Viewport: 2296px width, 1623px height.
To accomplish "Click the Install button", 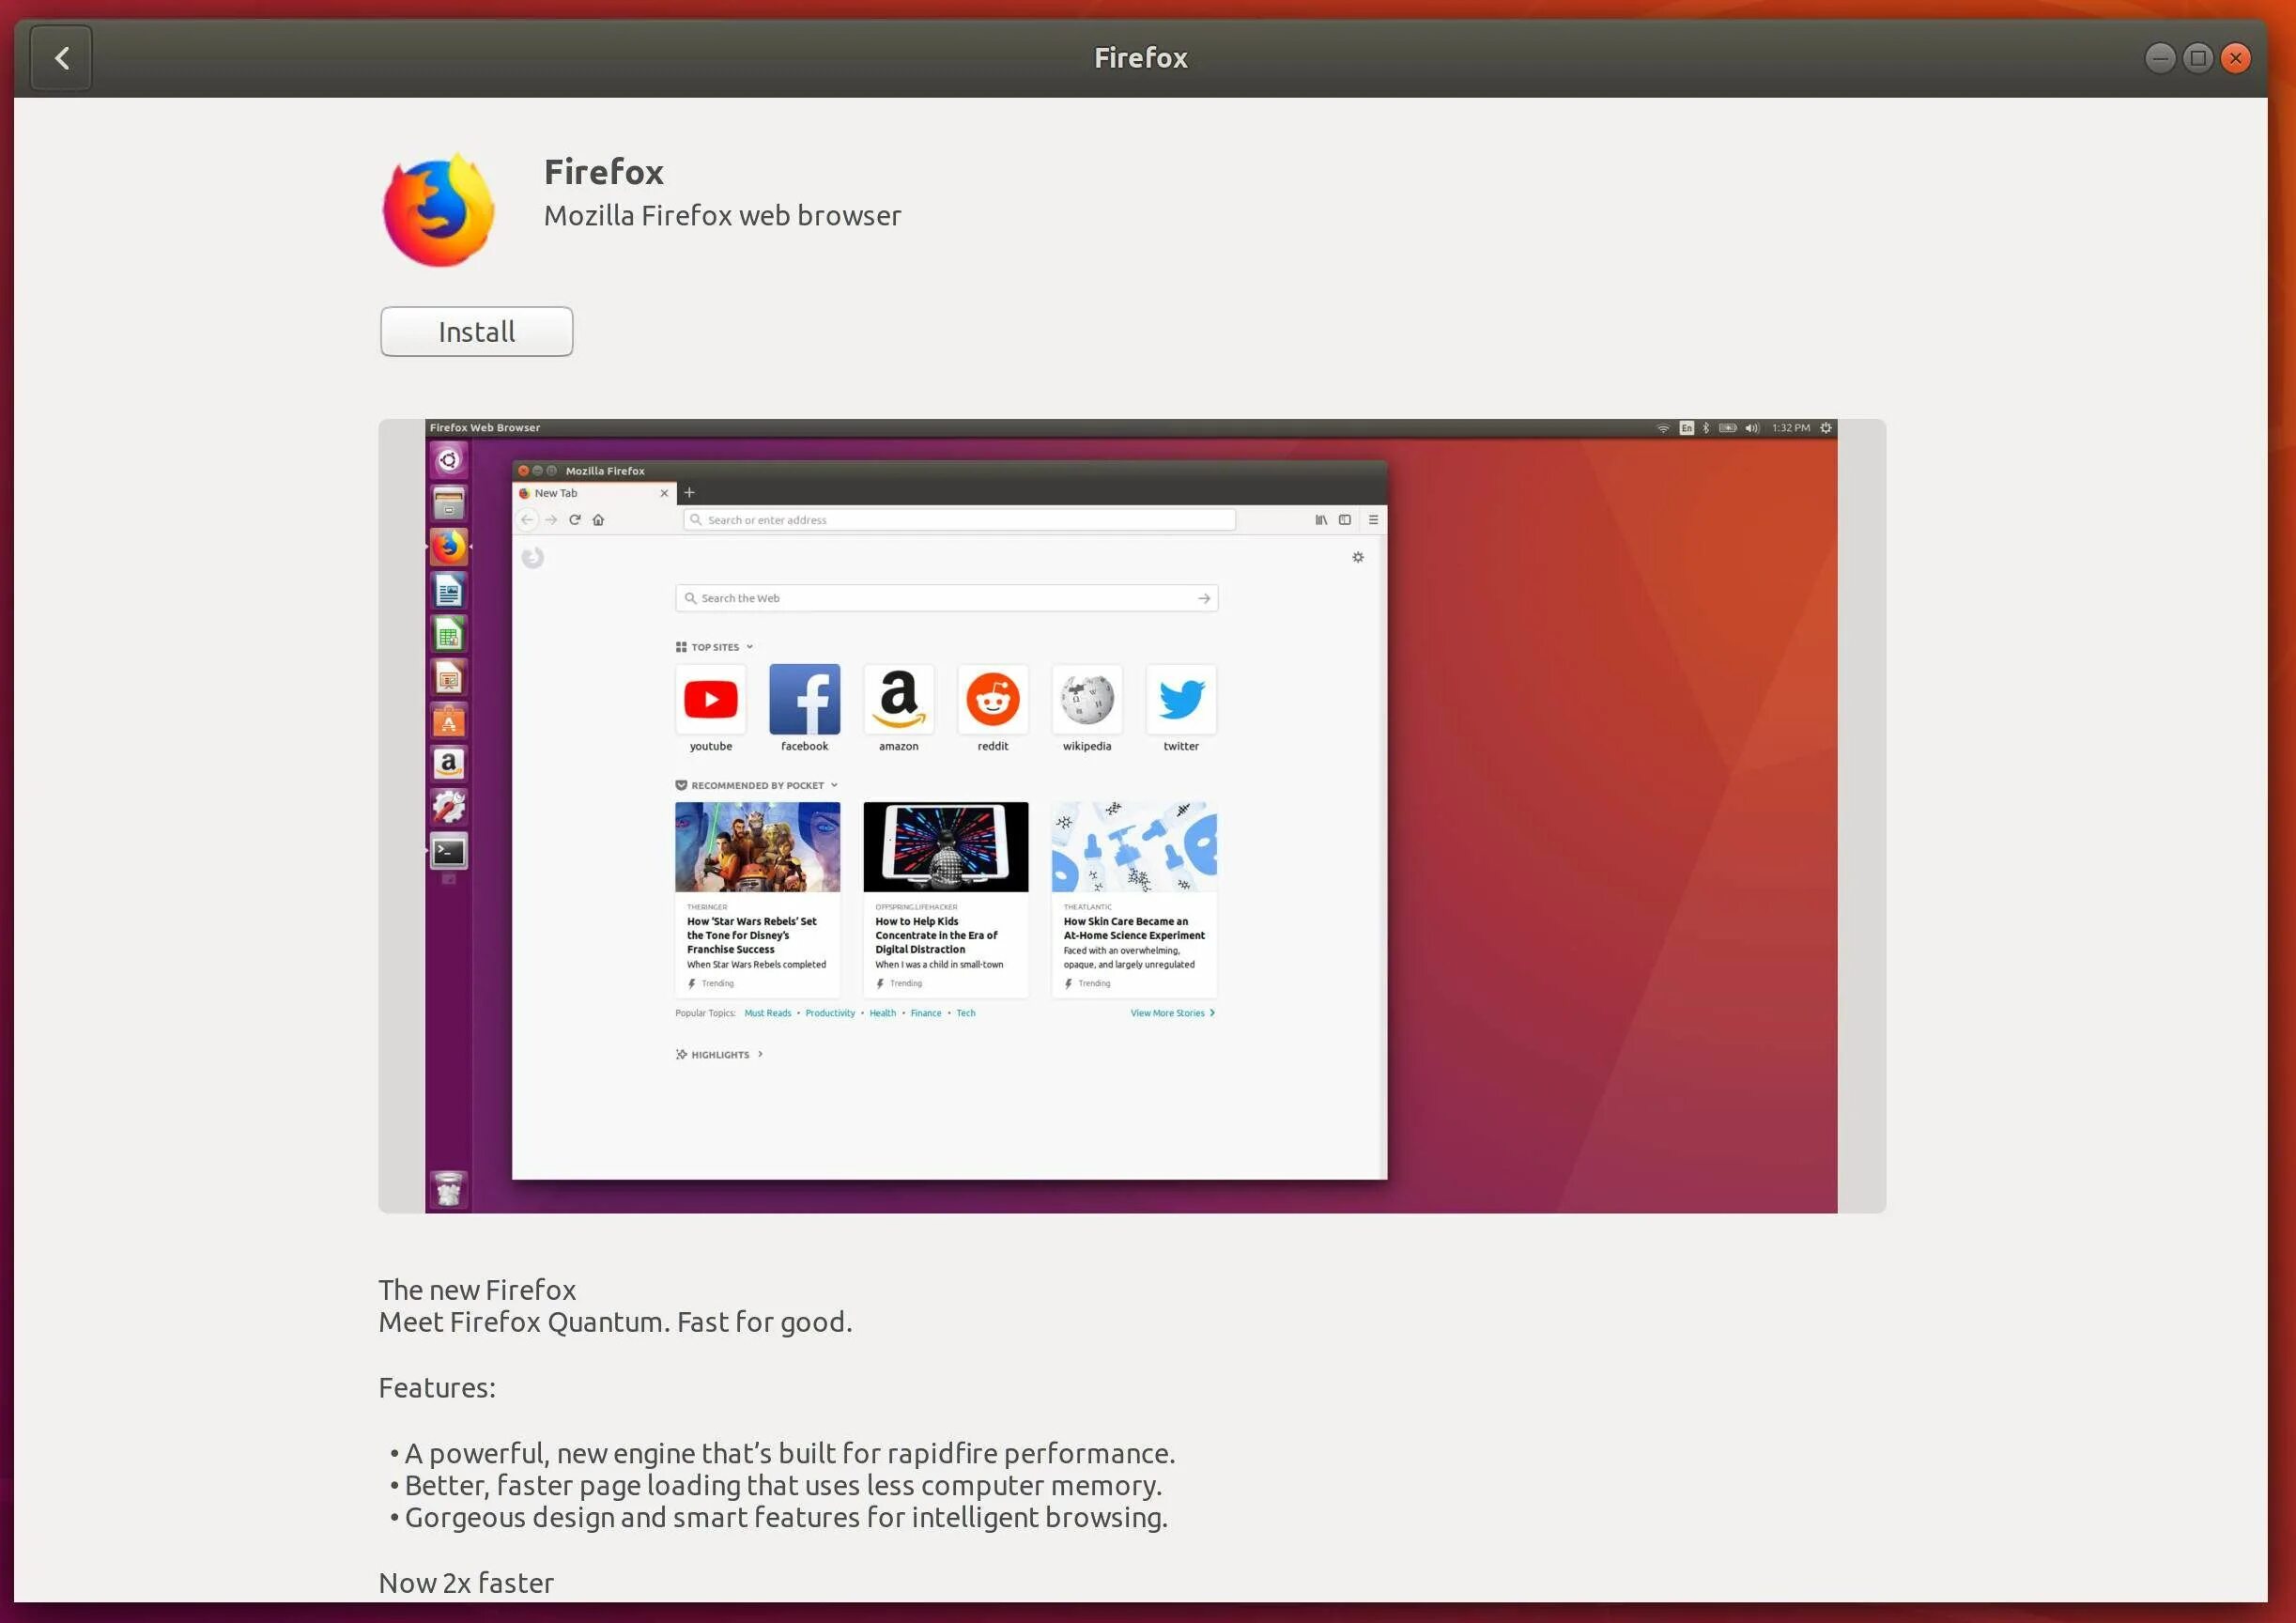I will [x=477, y=331].
